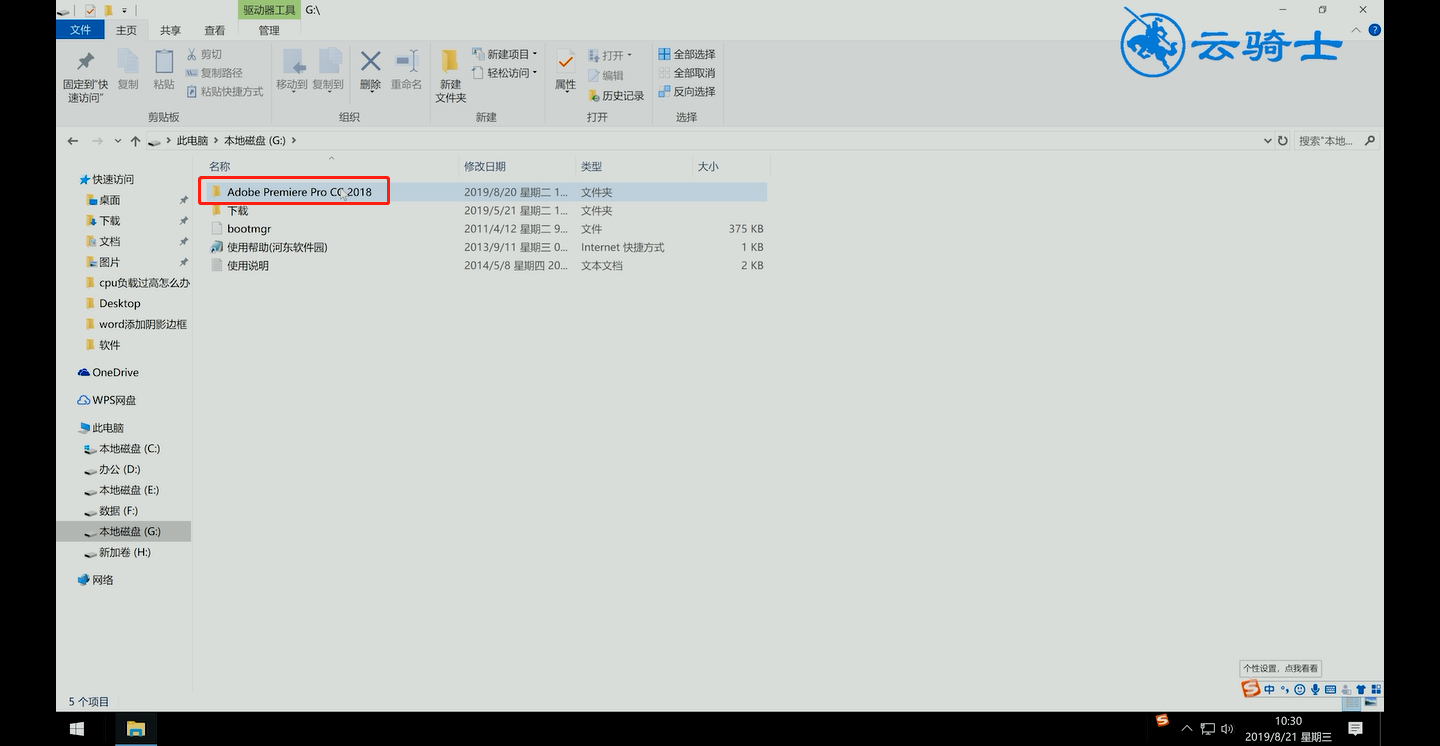Switch to the Manage (管理) tab
This screenshot has width=1440, height=746.
pos(269,30)
